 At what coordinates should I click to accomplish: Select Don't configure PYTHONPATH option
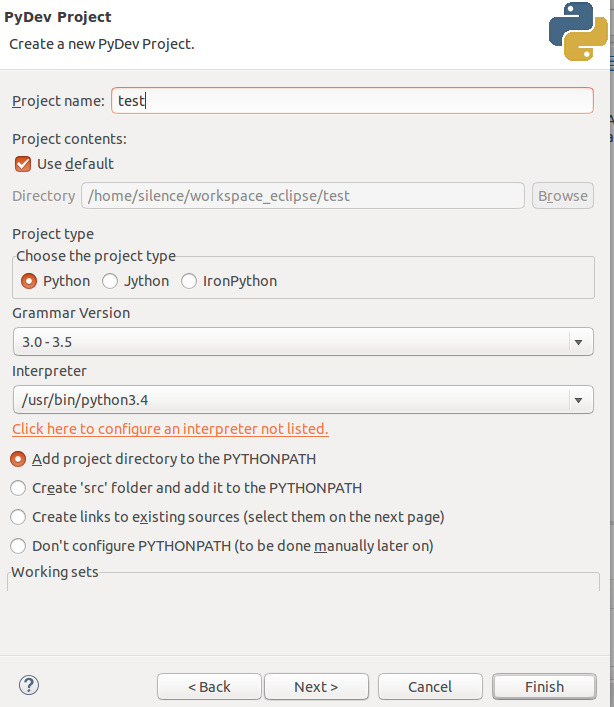(x=18, y=546)
